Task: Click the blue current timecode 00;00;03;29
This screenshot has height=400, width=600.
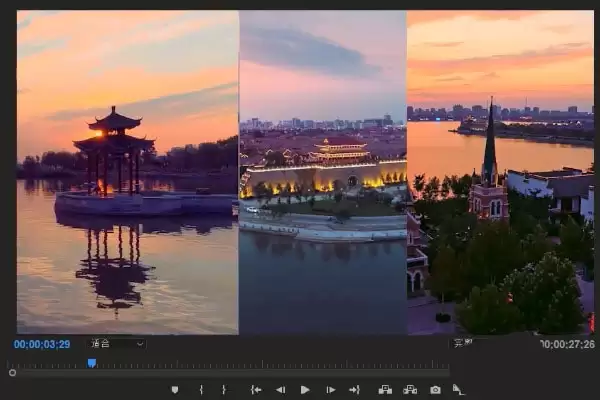Action: point(42,344)
